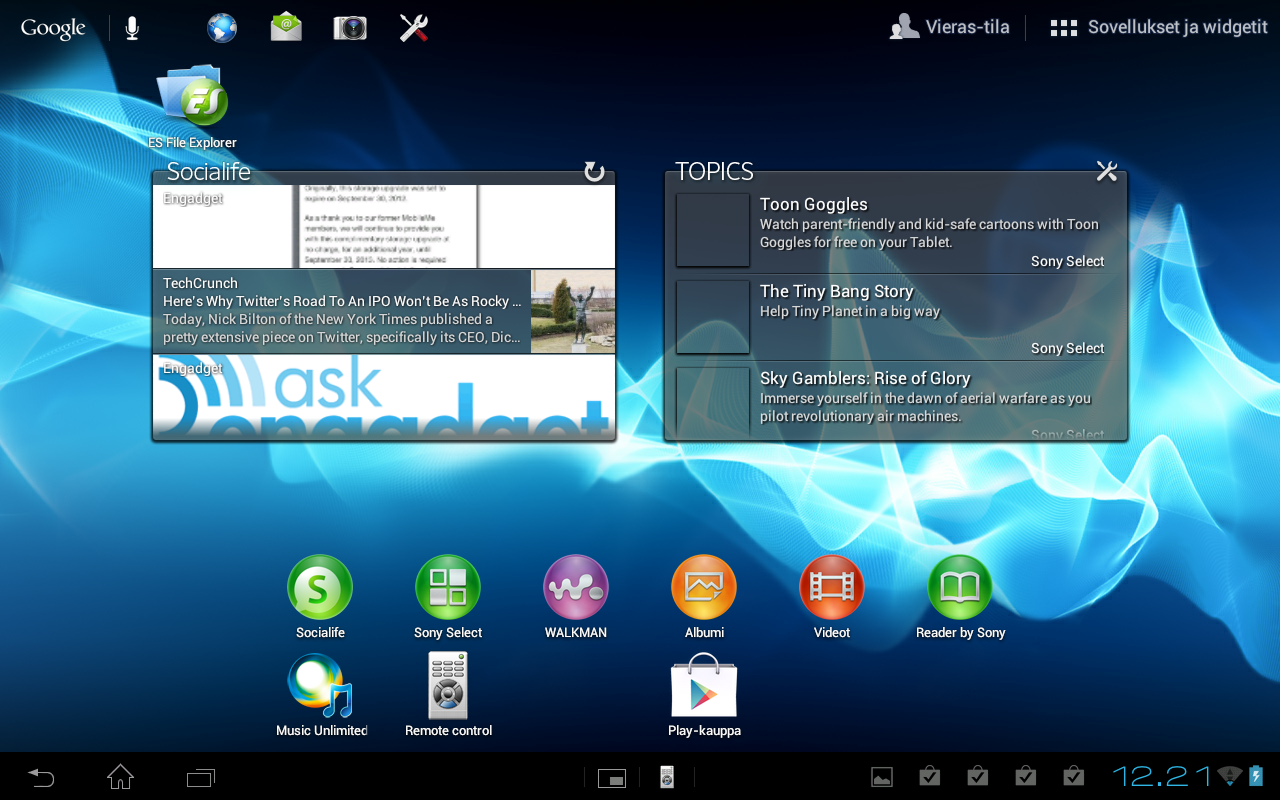The image size is (1280, 800).
Task: Open the top Engadget post with document image
Action: [384, 226]
